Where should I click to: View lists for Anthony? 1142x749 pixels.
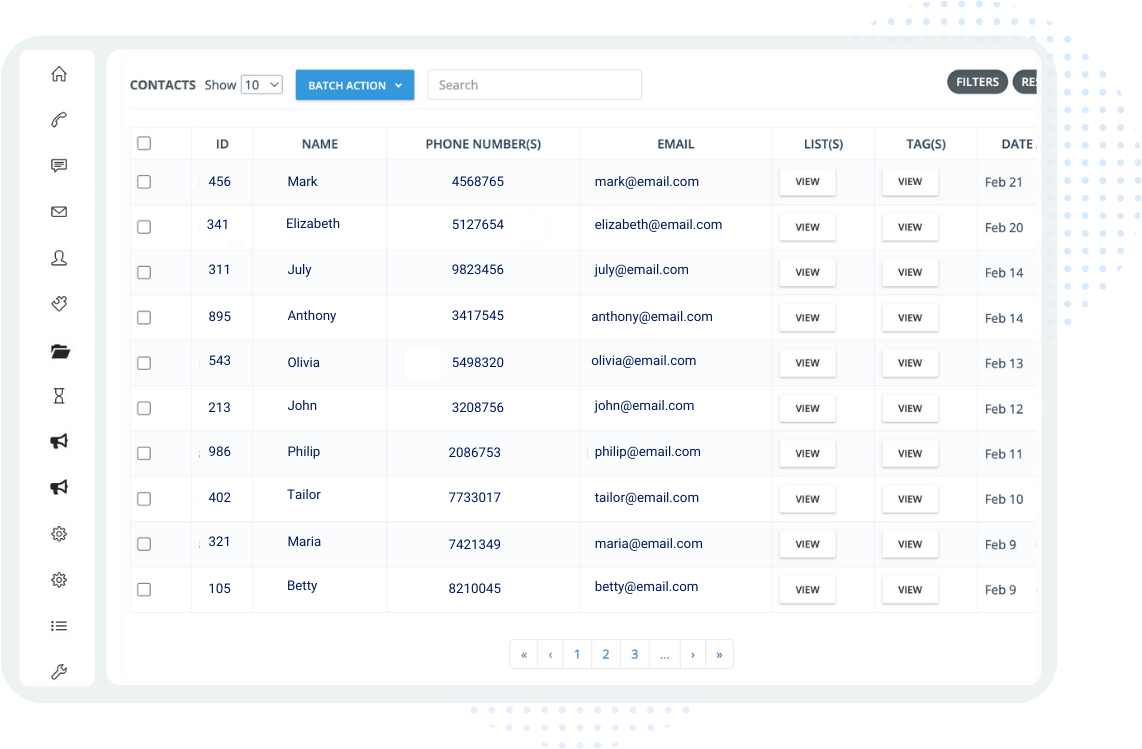click(x=807, y=318)
